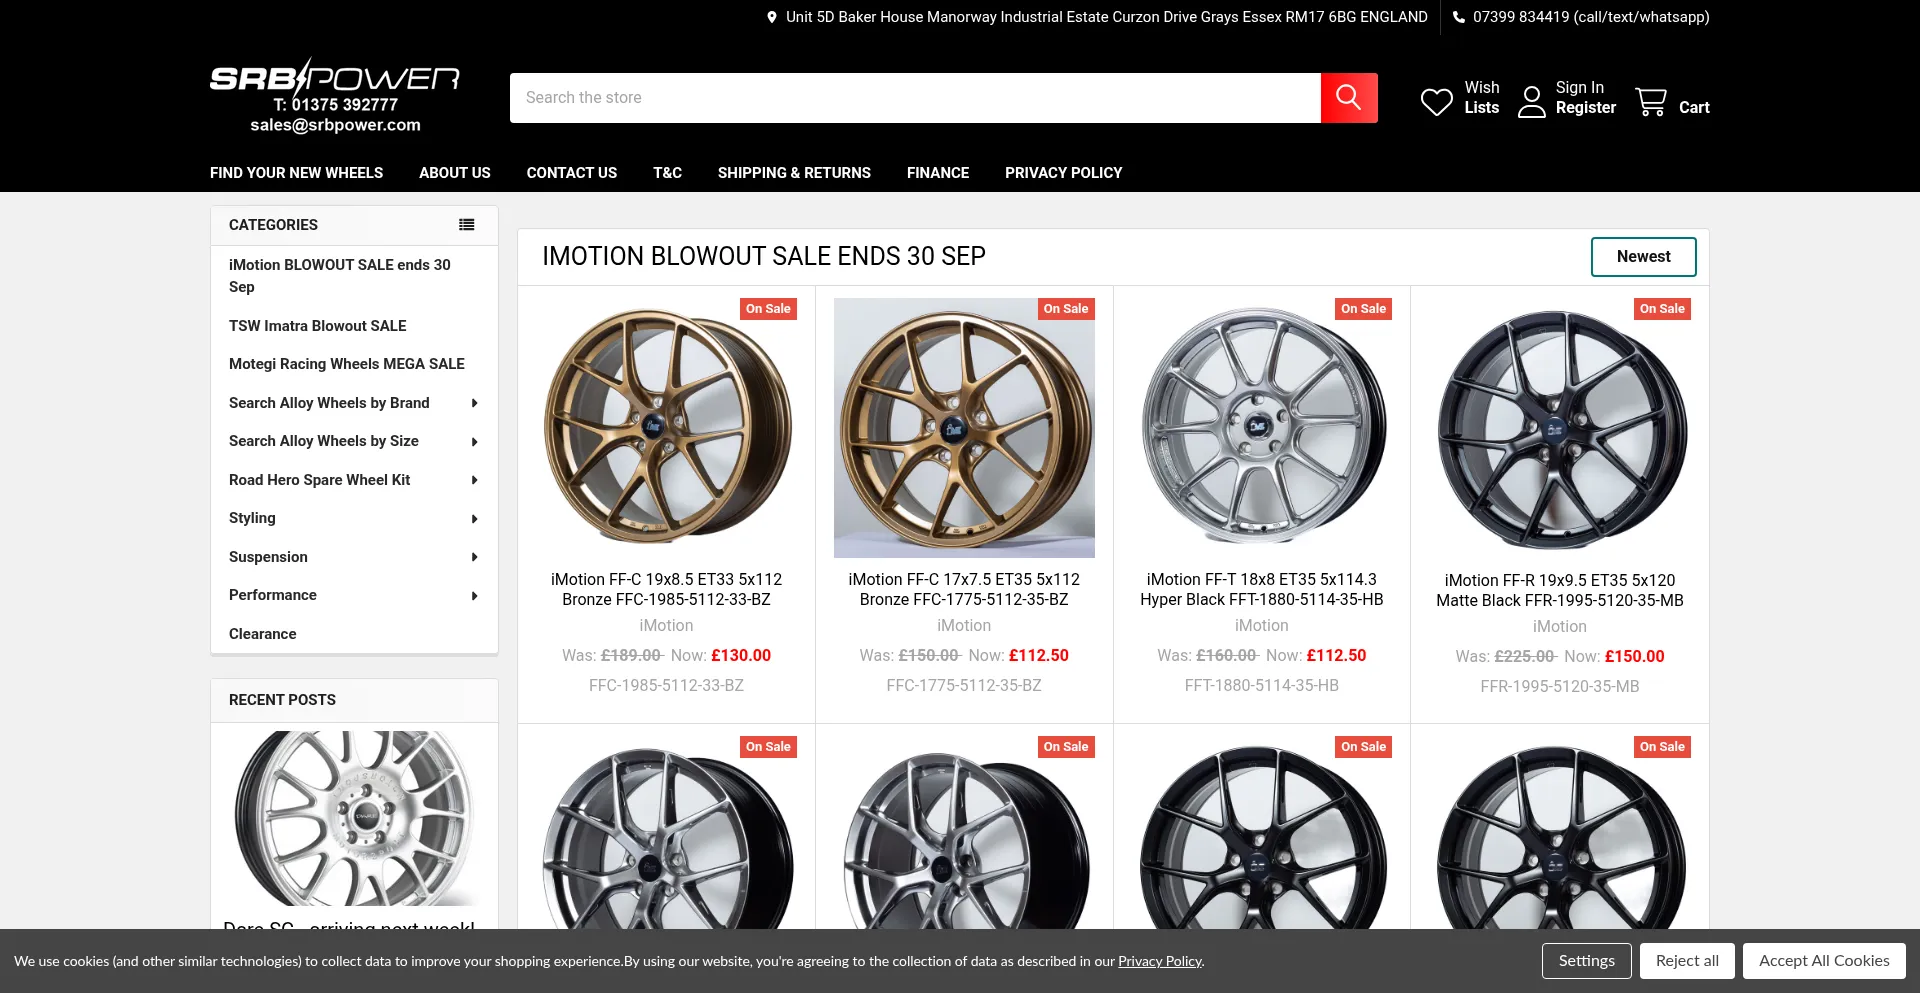Viewport: 1920px width, 993px height.
Task: Open the iMotion FF-T Hyper Black wheel image
Action: click(x=1261, y=427)
